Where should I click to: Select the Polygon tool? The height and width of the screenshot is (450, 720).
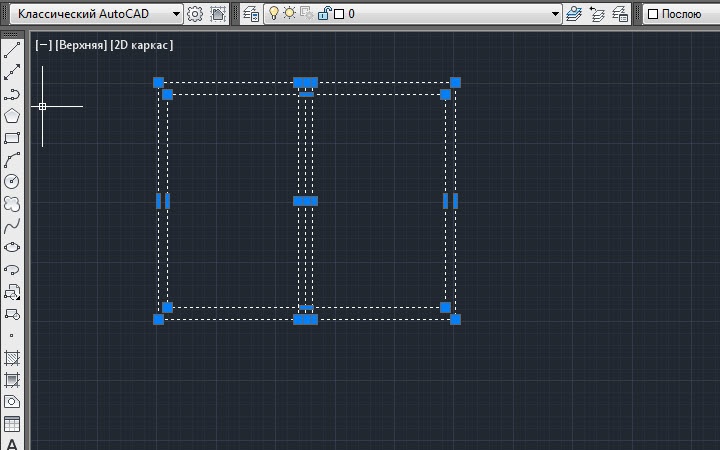[x=12, y=116]
